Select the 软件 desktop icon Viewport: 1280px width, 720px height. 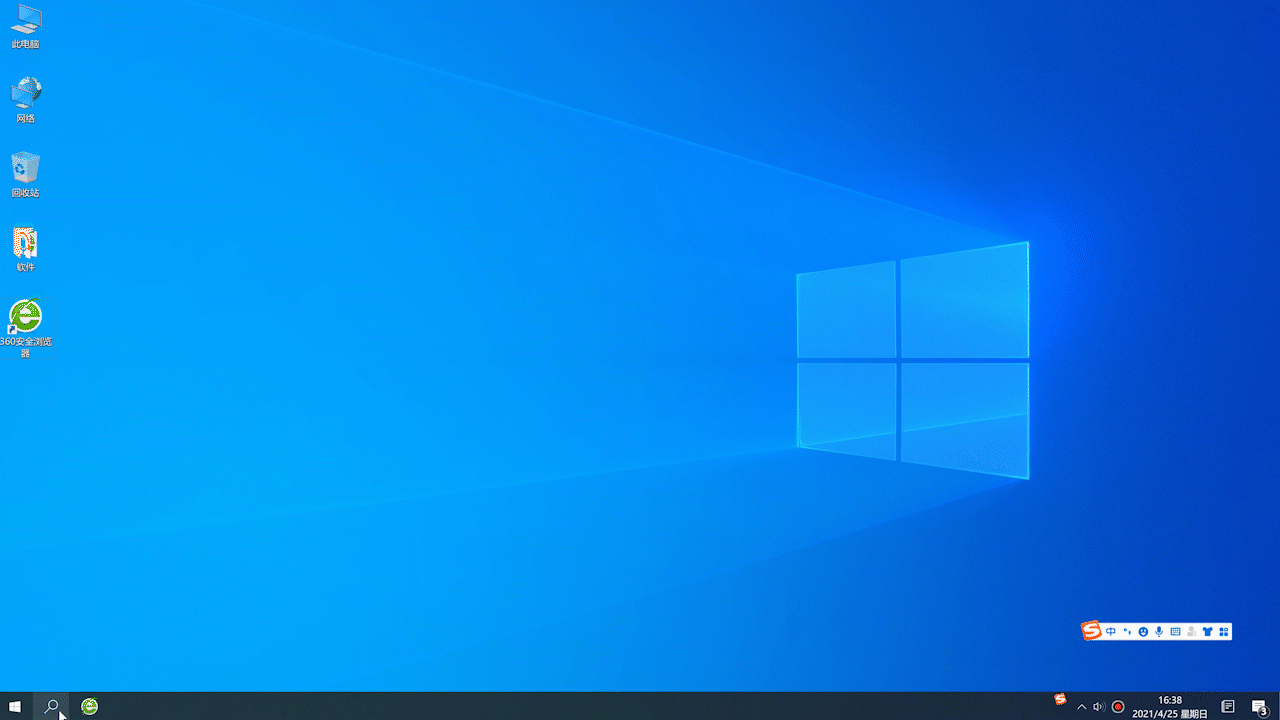(x=26, y=250)
